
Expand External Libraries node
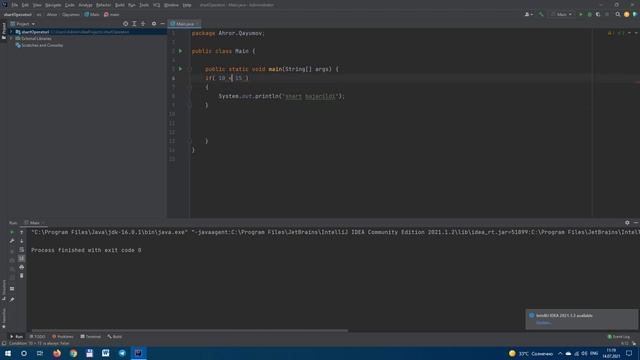point(11,38)
